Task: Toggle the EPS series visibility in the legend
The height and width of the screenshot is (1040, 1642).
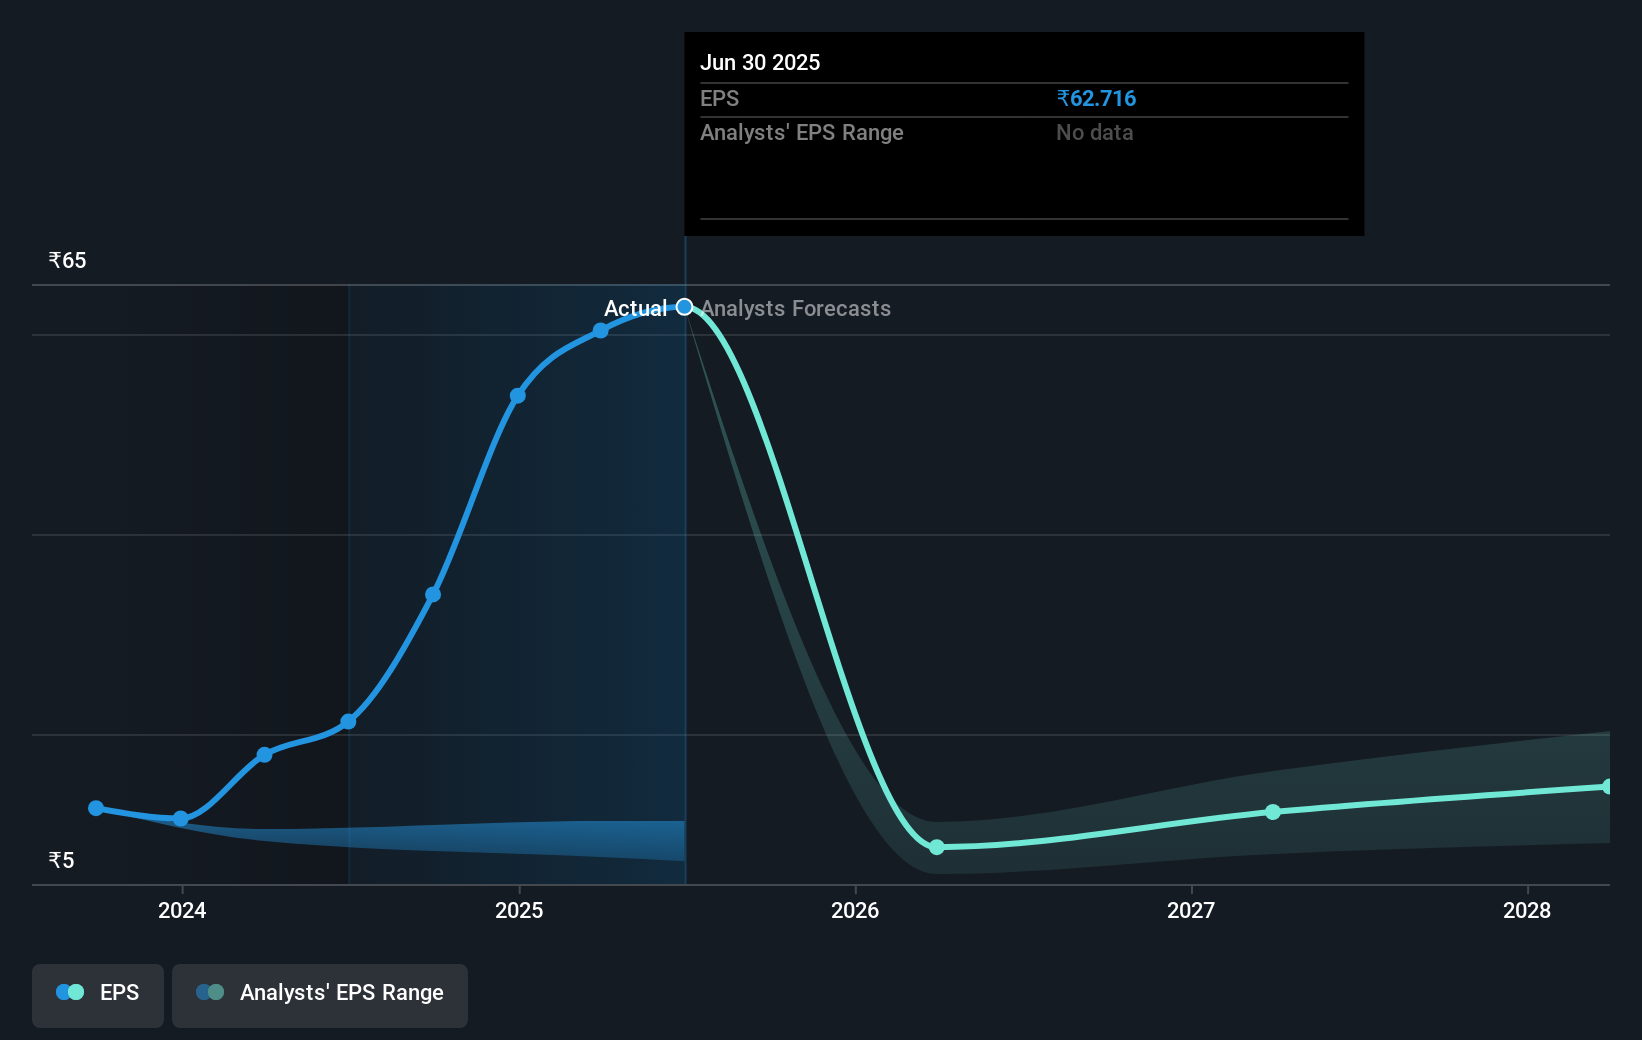Action: click(x=97, y=993)
